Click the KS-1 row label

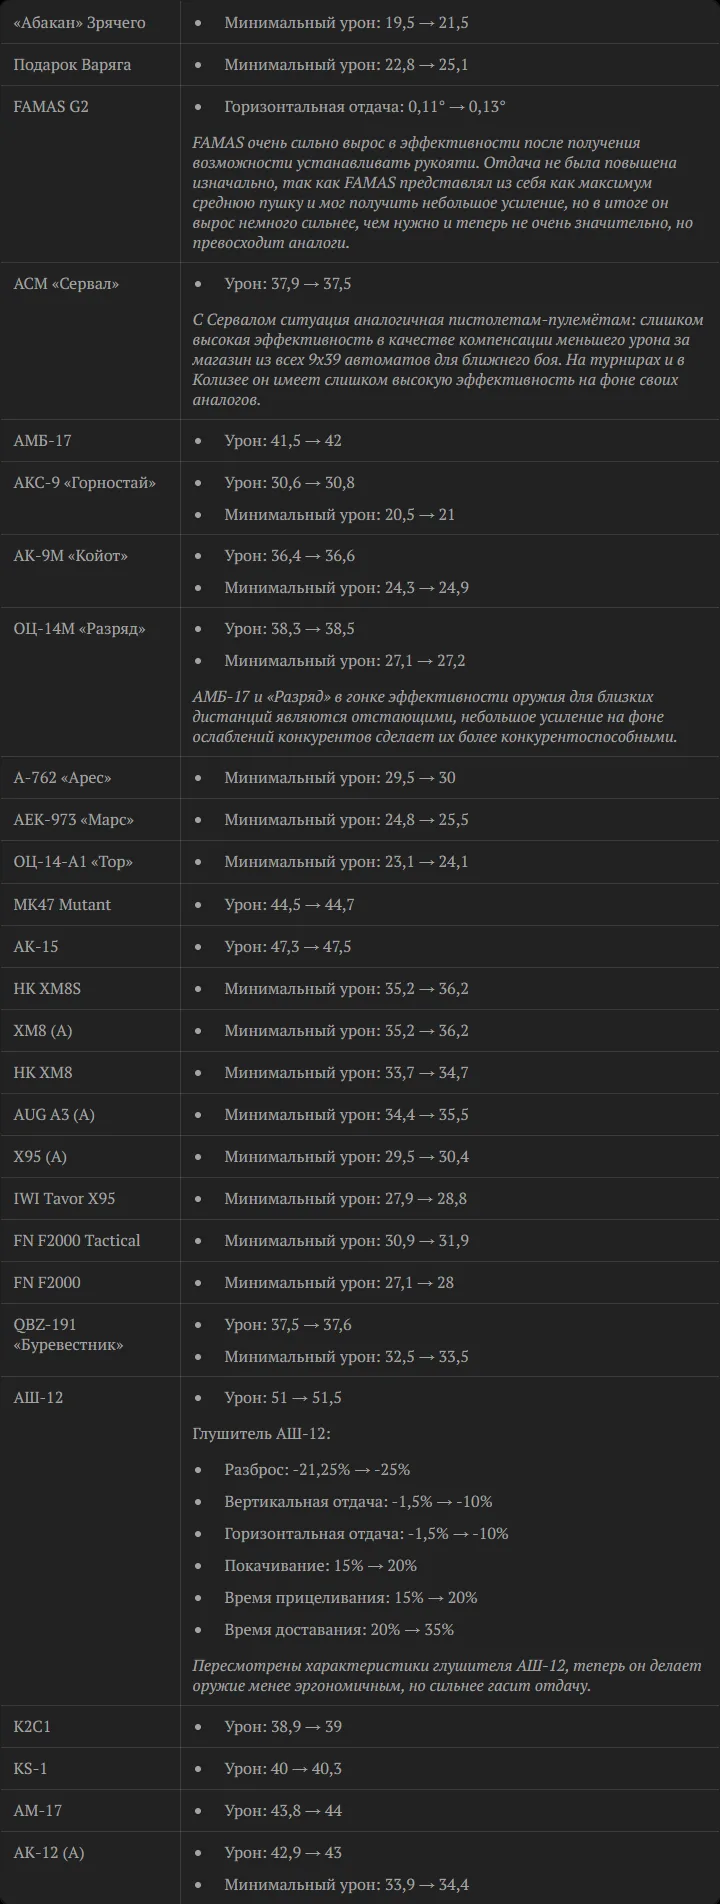coord(30,1769)
